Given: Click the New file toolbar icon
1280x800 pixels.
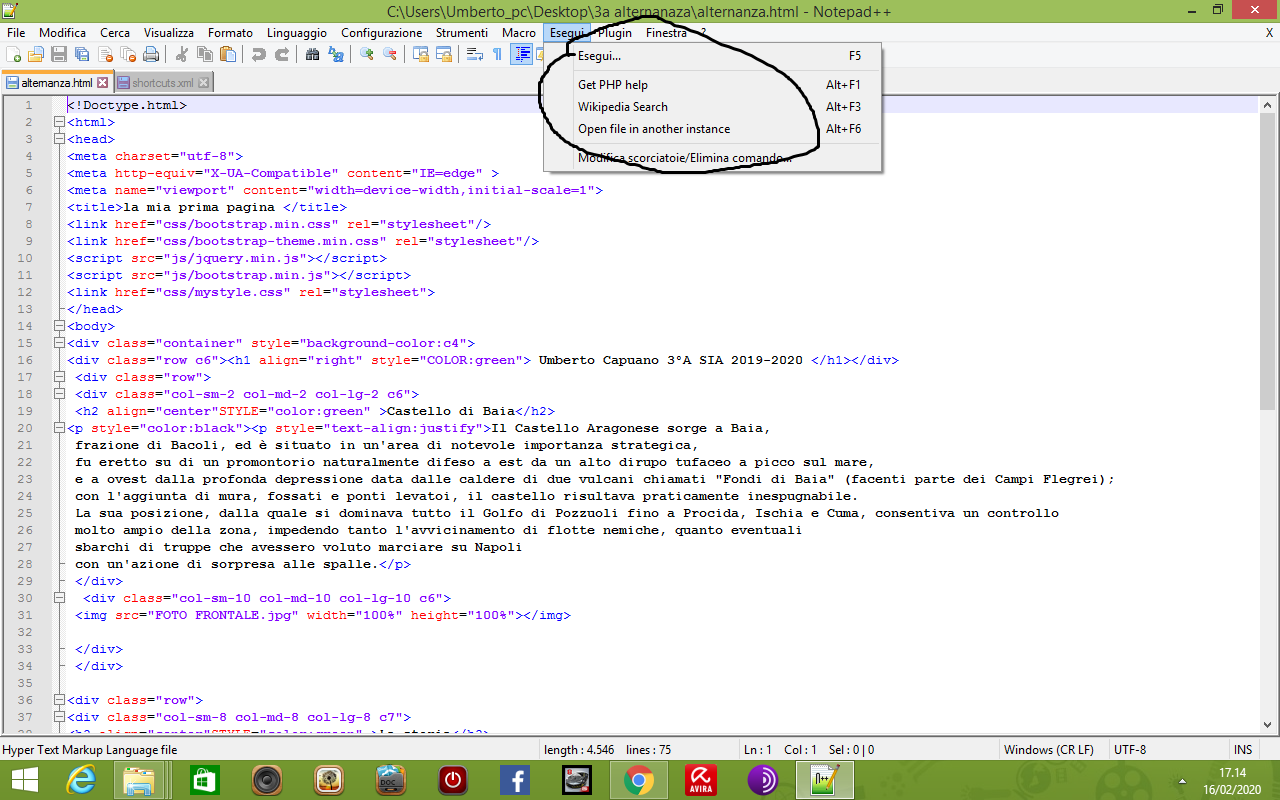Looking at the screenshot, I should (13, 54).
